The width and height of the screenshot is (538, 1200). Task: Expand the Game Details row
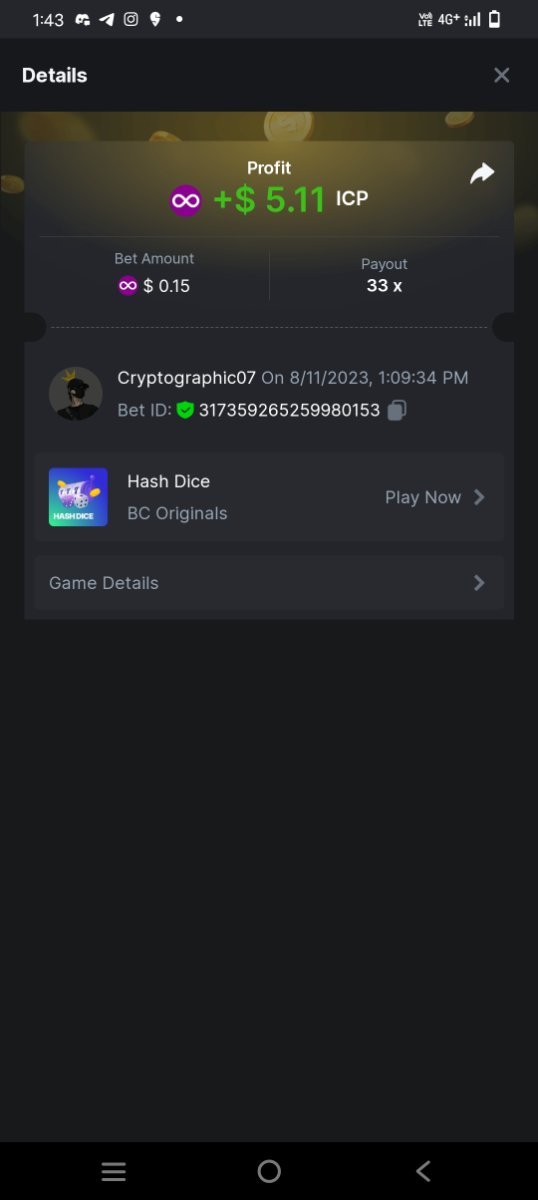click(x=269, y=583)
